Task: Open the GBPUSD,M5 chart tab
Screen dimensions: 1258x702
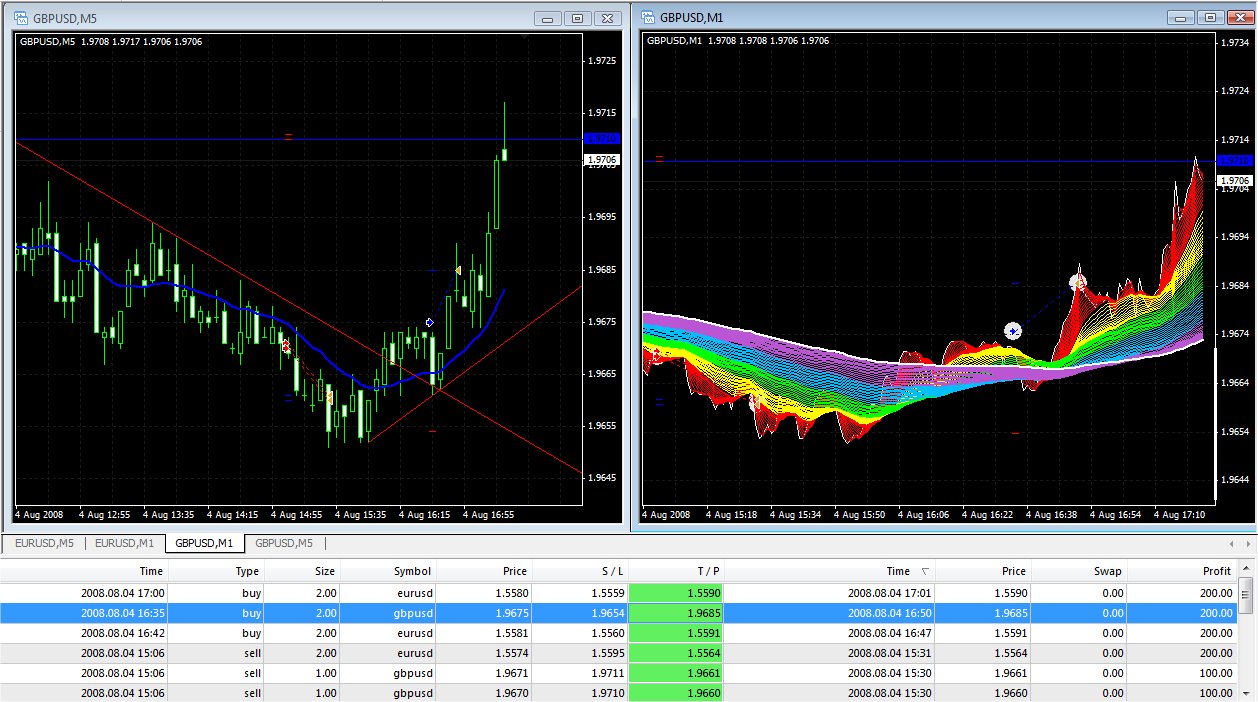Action: (x=284, y=543)
